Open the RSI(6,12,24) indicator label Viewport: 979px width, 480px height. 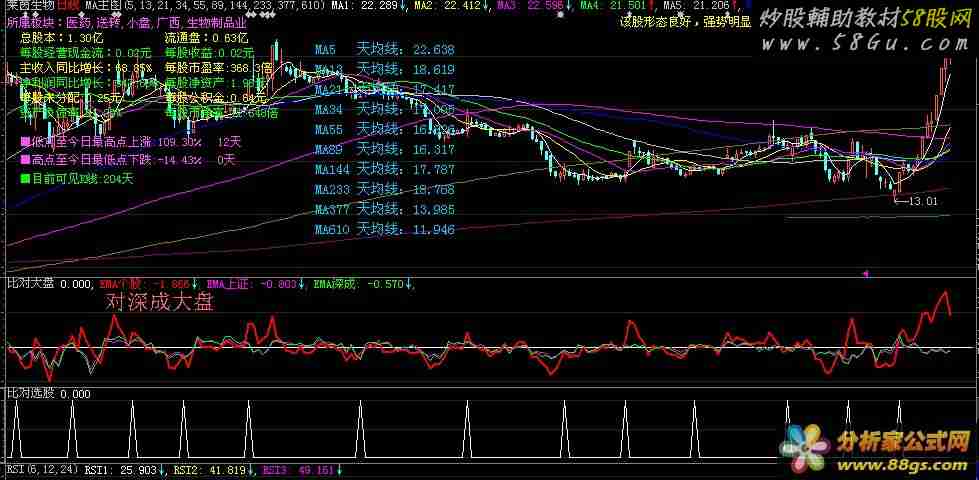pyautogui.click(x=40, y=468)
